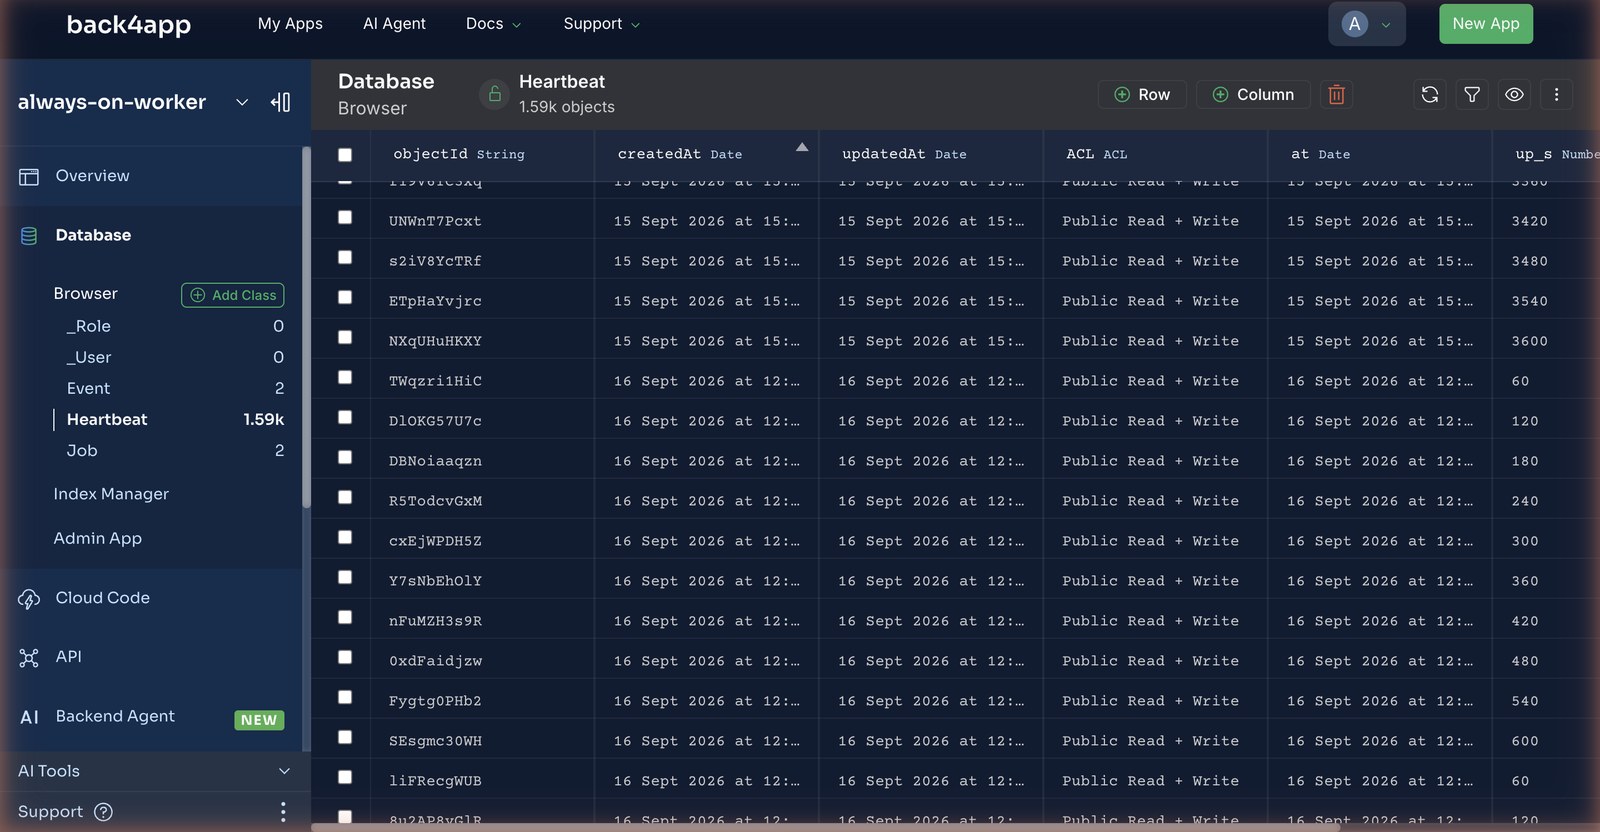
Task: Open My Apps in top navigation
Action: [x=290, y=24]
